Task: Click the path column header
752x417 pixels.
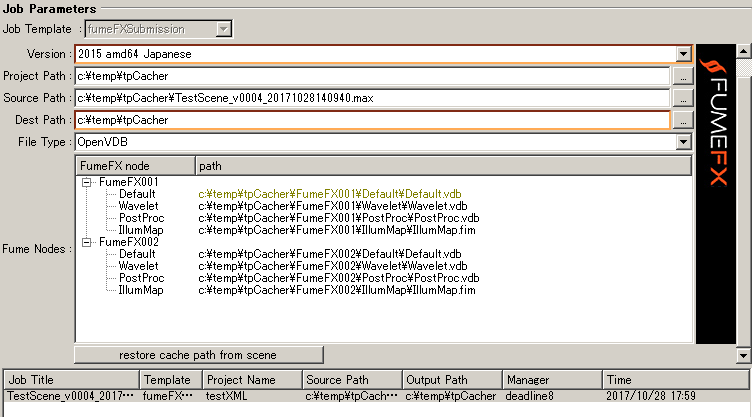Action: (x=444, y=166)
